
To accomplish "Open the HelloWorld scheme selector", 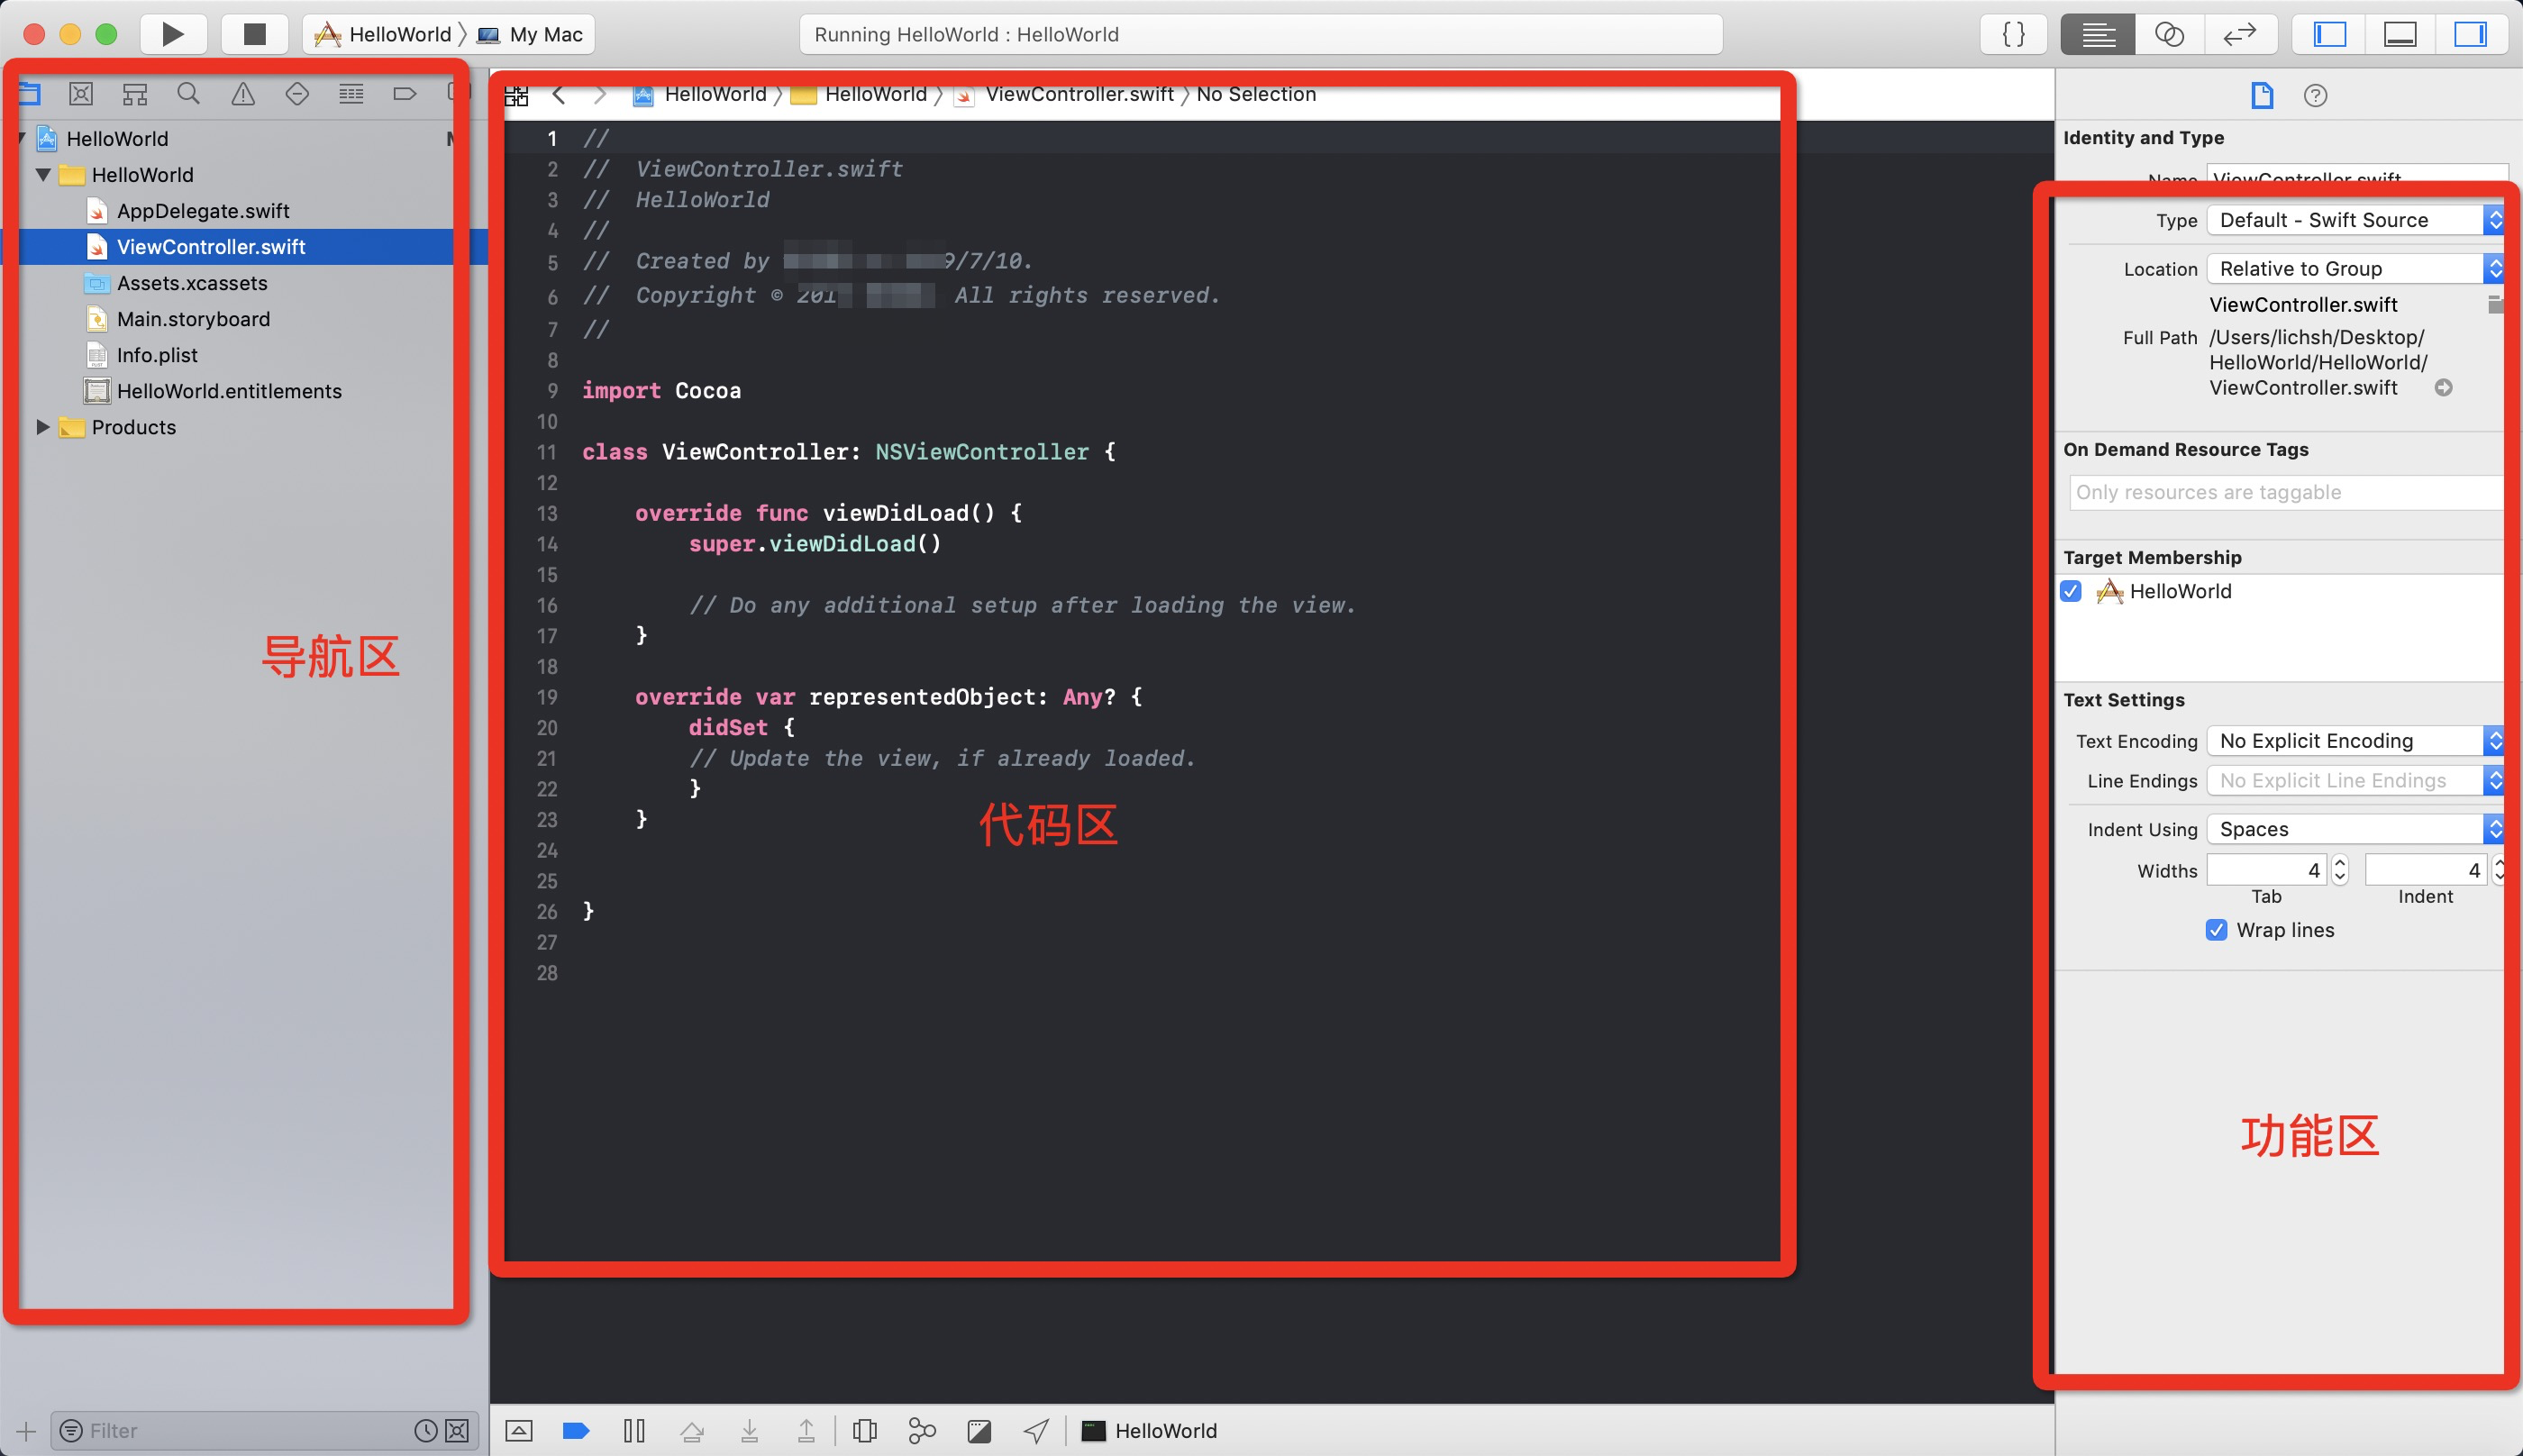I will point(384,34).
